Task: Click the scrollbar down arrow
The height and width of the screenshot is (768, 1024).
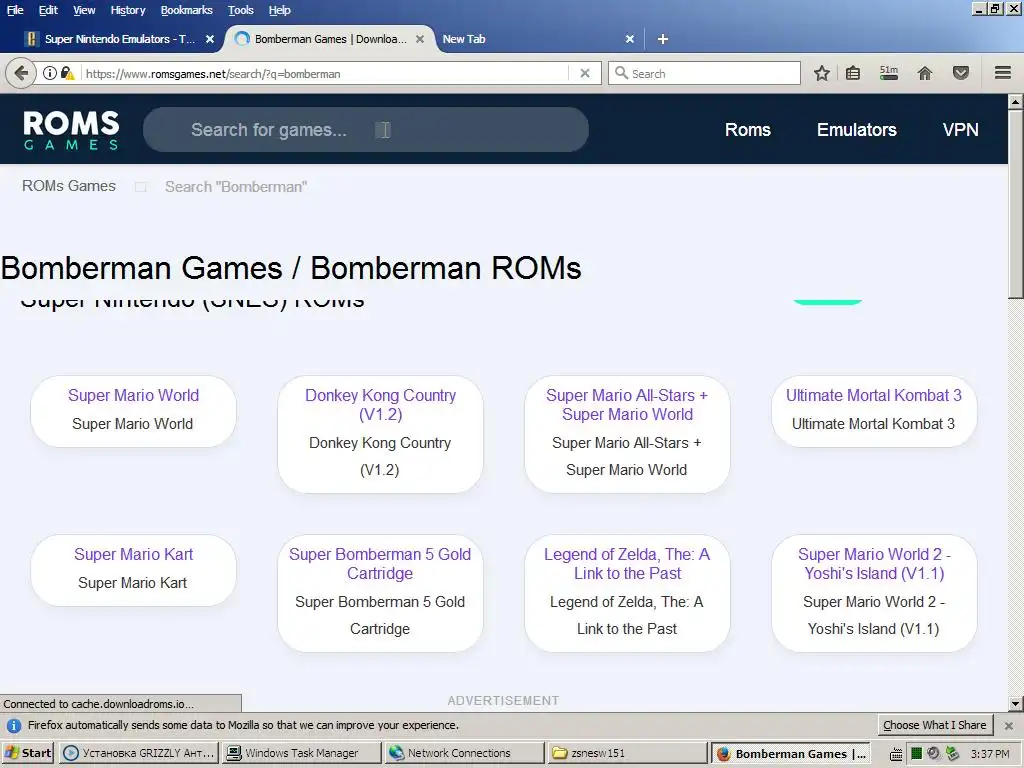Action: [1015, 704]
